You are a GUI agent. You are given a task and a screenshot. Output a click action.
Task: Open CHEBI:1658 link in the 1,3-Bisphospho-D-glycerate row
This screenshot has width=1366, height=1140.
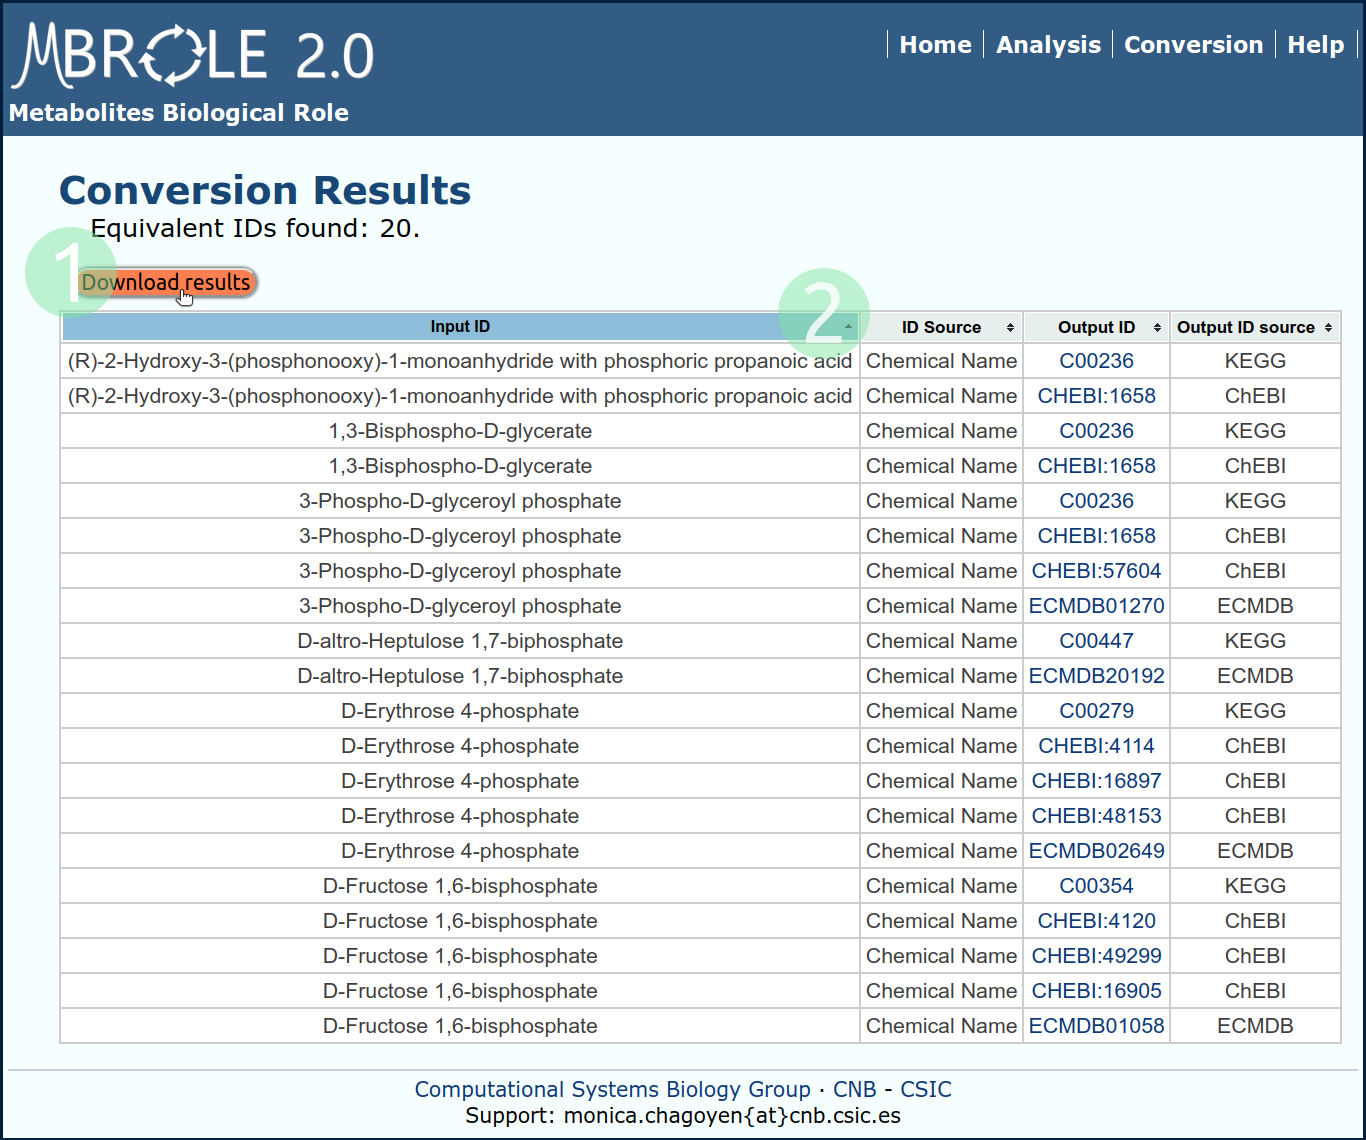pyautogui.click(x=1096, y=466)
